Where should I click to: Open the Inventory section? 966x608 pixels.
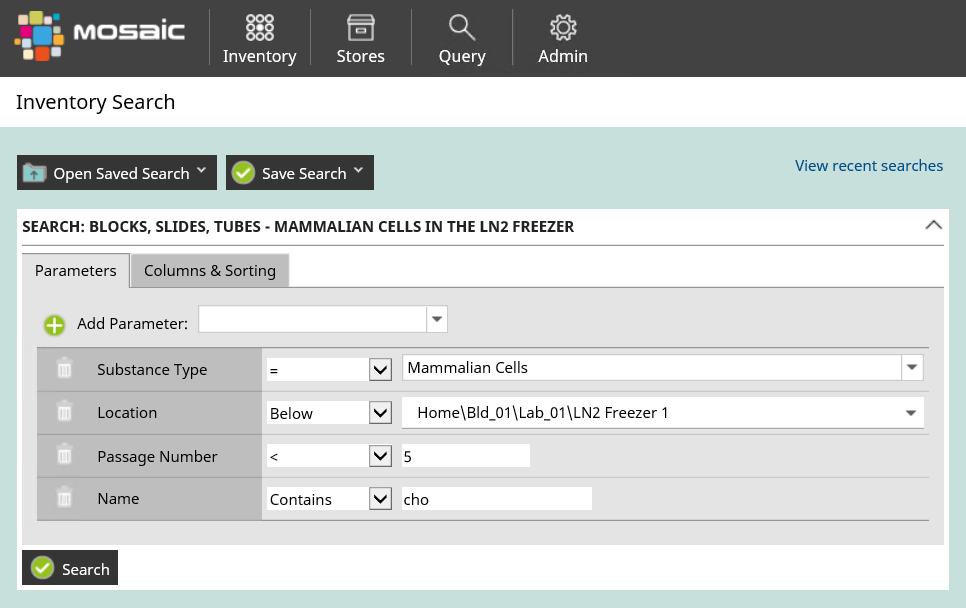259,38
